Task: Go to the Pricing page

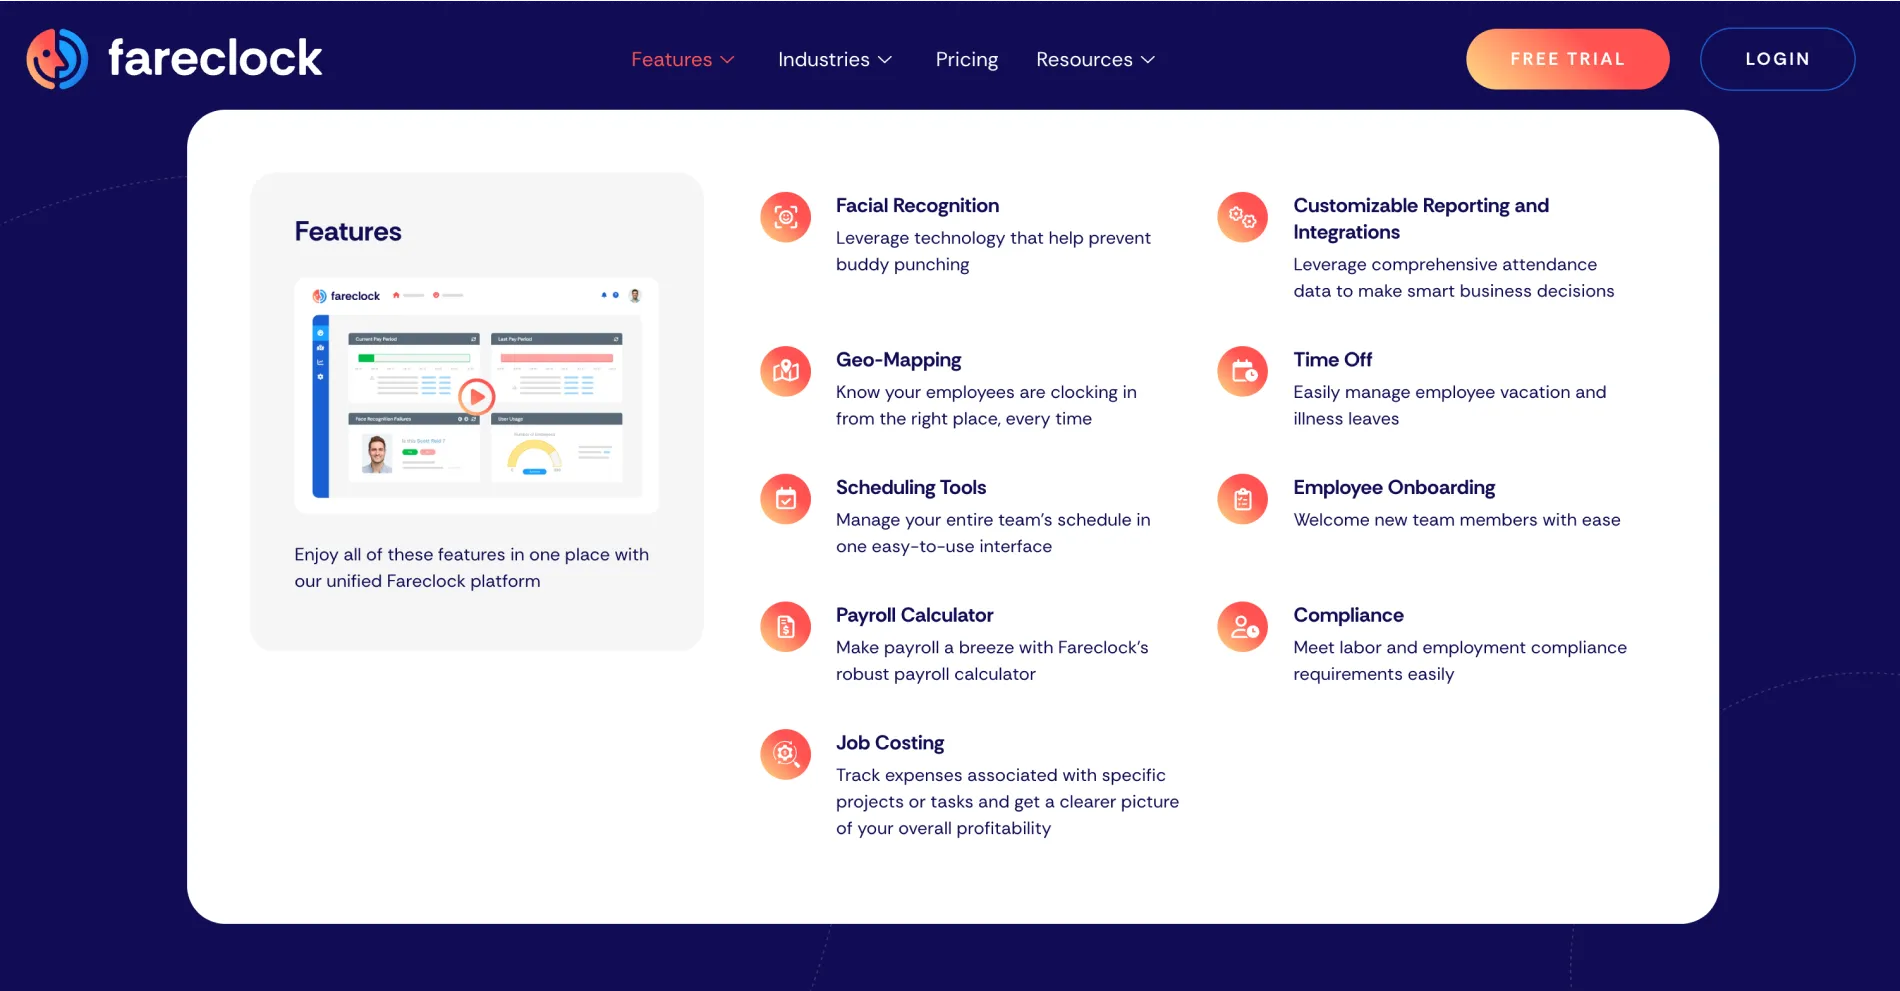Action: [967, 59]
